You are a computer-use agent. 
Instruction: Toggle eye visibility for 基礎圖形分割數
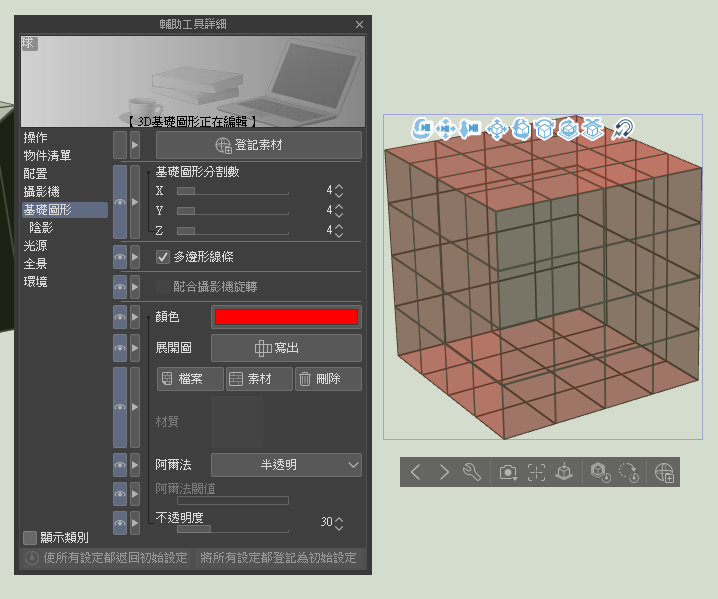[x=120, y=202]
